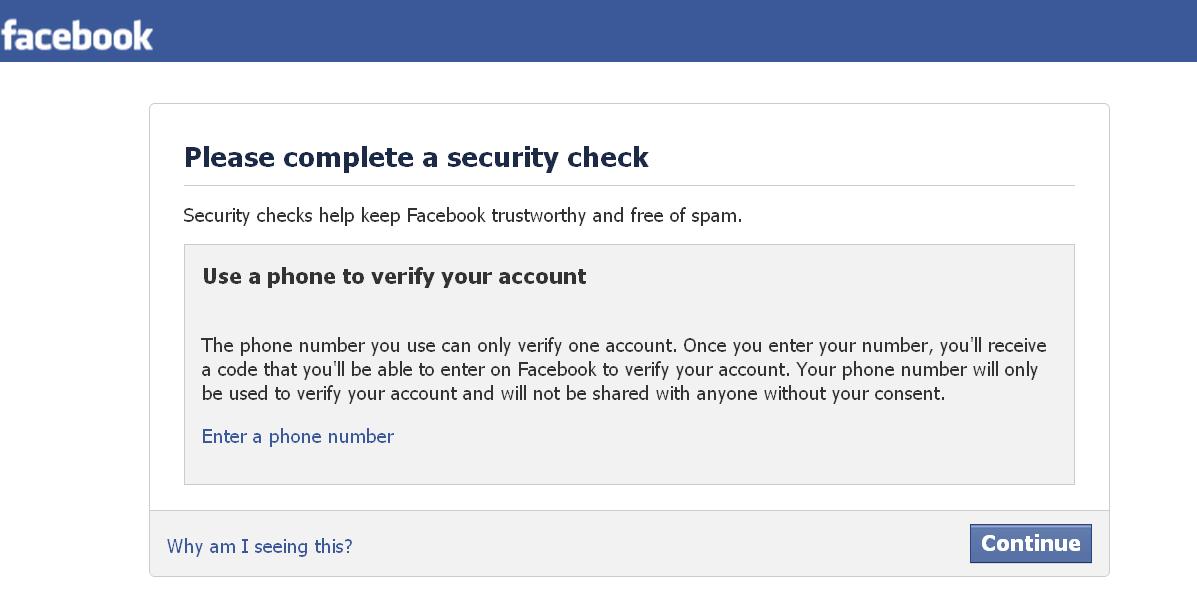Click the Continue button
The height and width of the screenshot is (602, 1197).
(x=1031, y=543)
